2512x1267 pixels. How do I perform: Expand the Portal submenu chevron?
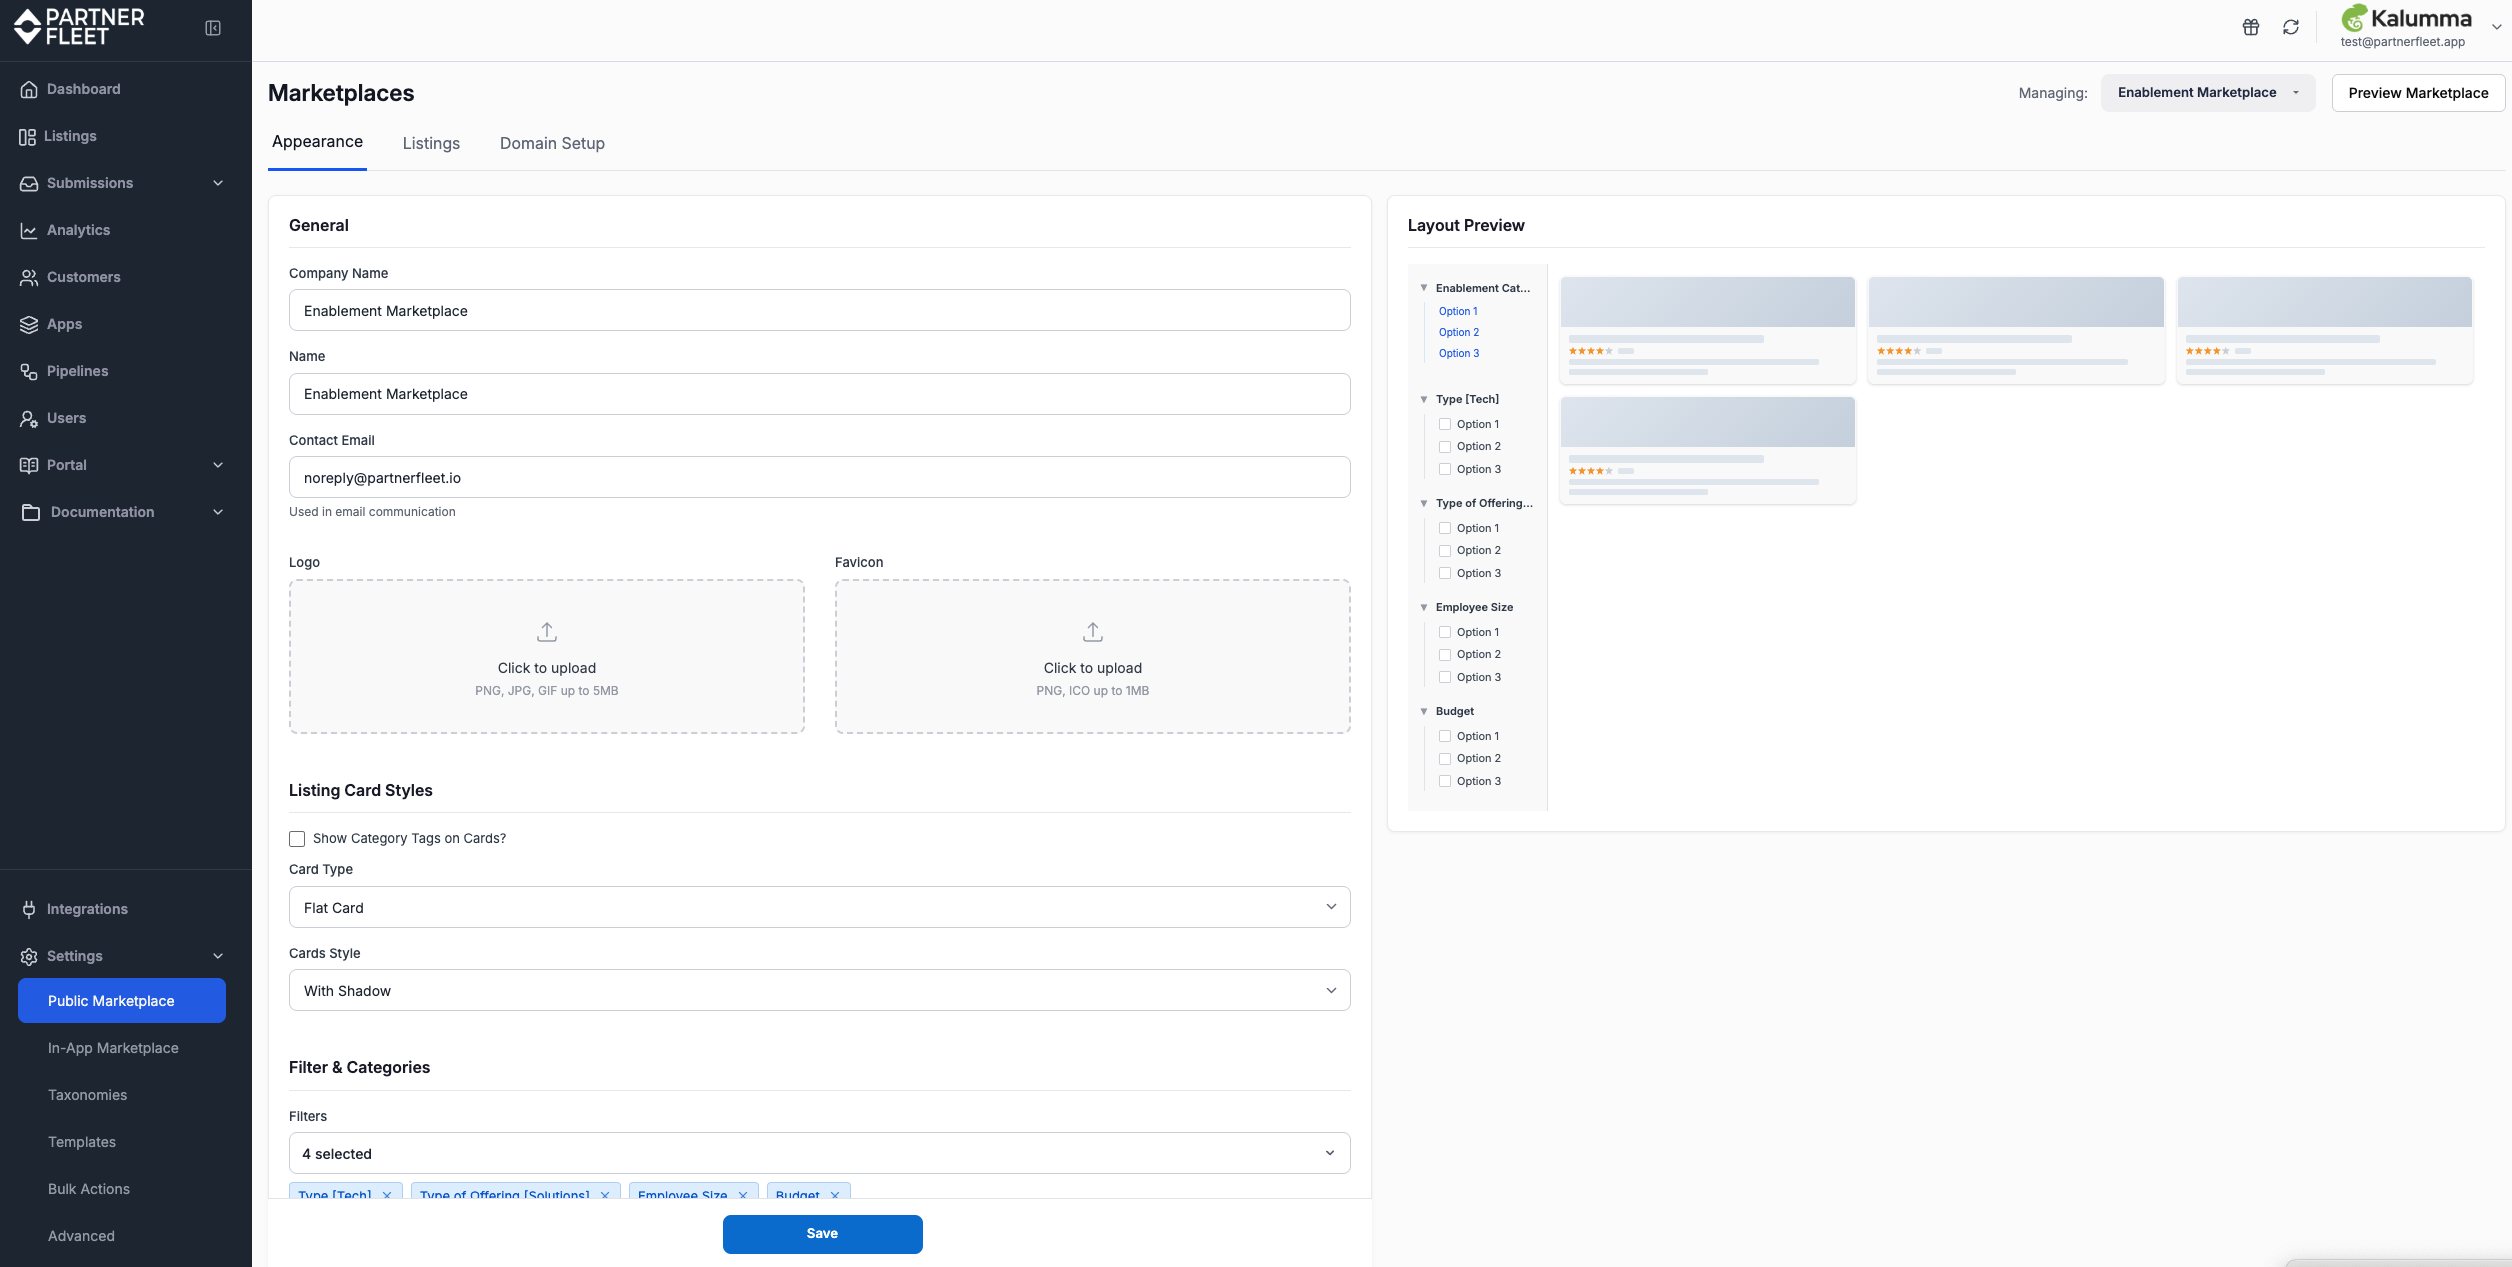click(x=218, y=465)
